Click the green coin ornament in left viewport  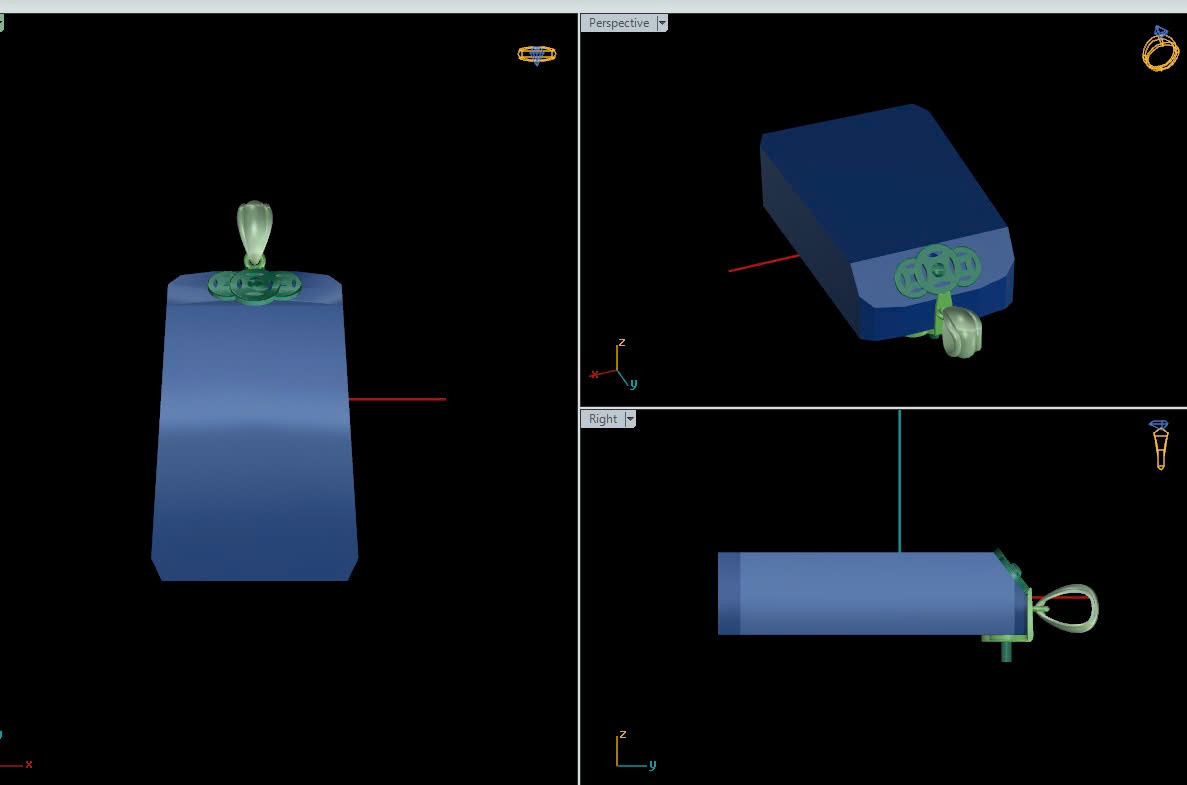click(x=254, y=285)
